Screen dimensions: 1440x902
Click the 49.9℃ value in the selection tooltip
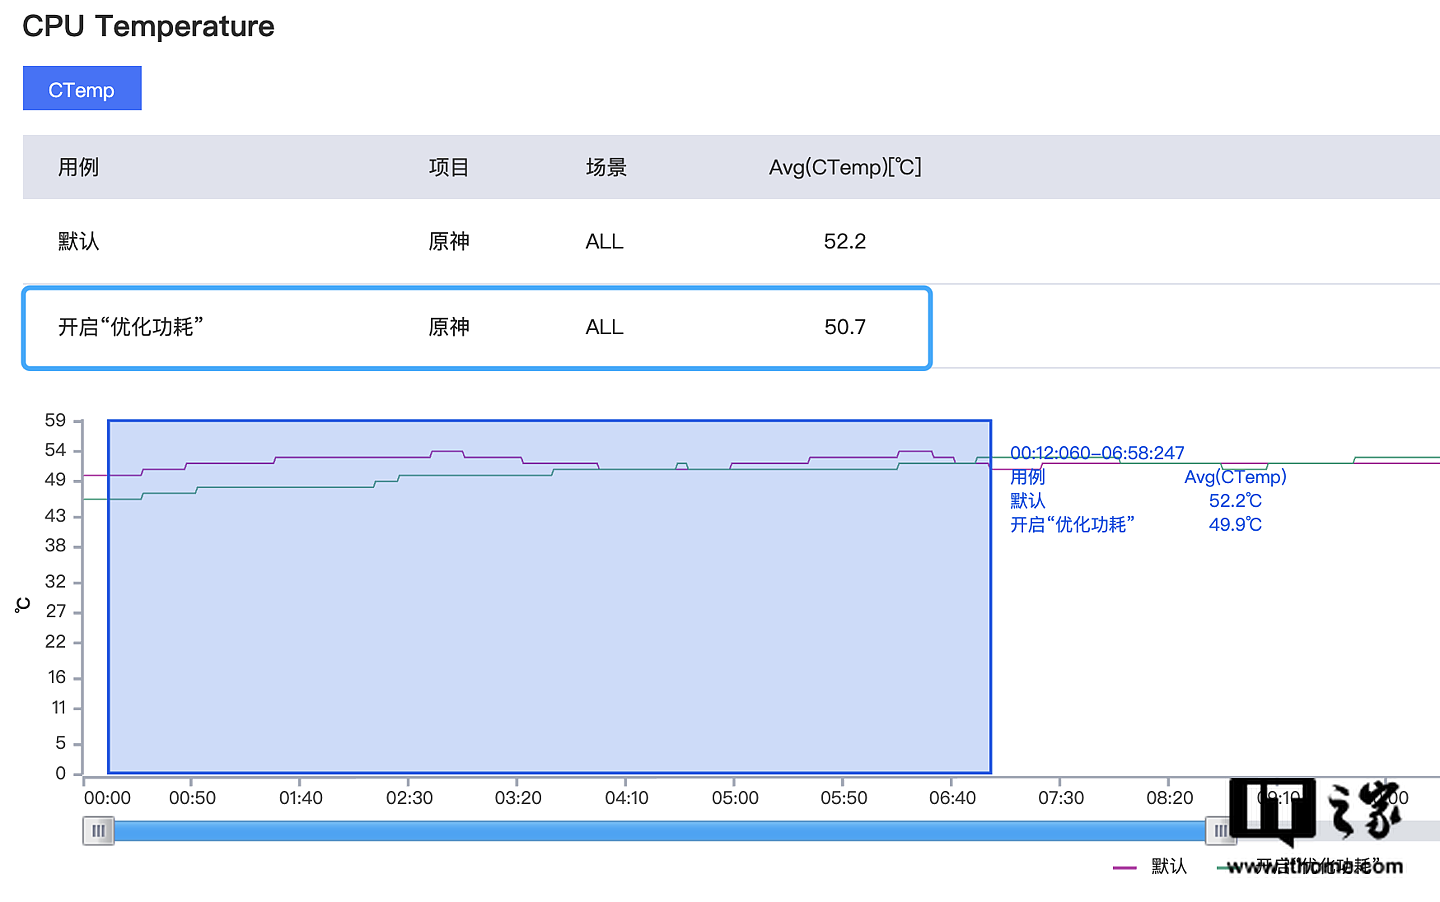click(x=1235, y=525)
